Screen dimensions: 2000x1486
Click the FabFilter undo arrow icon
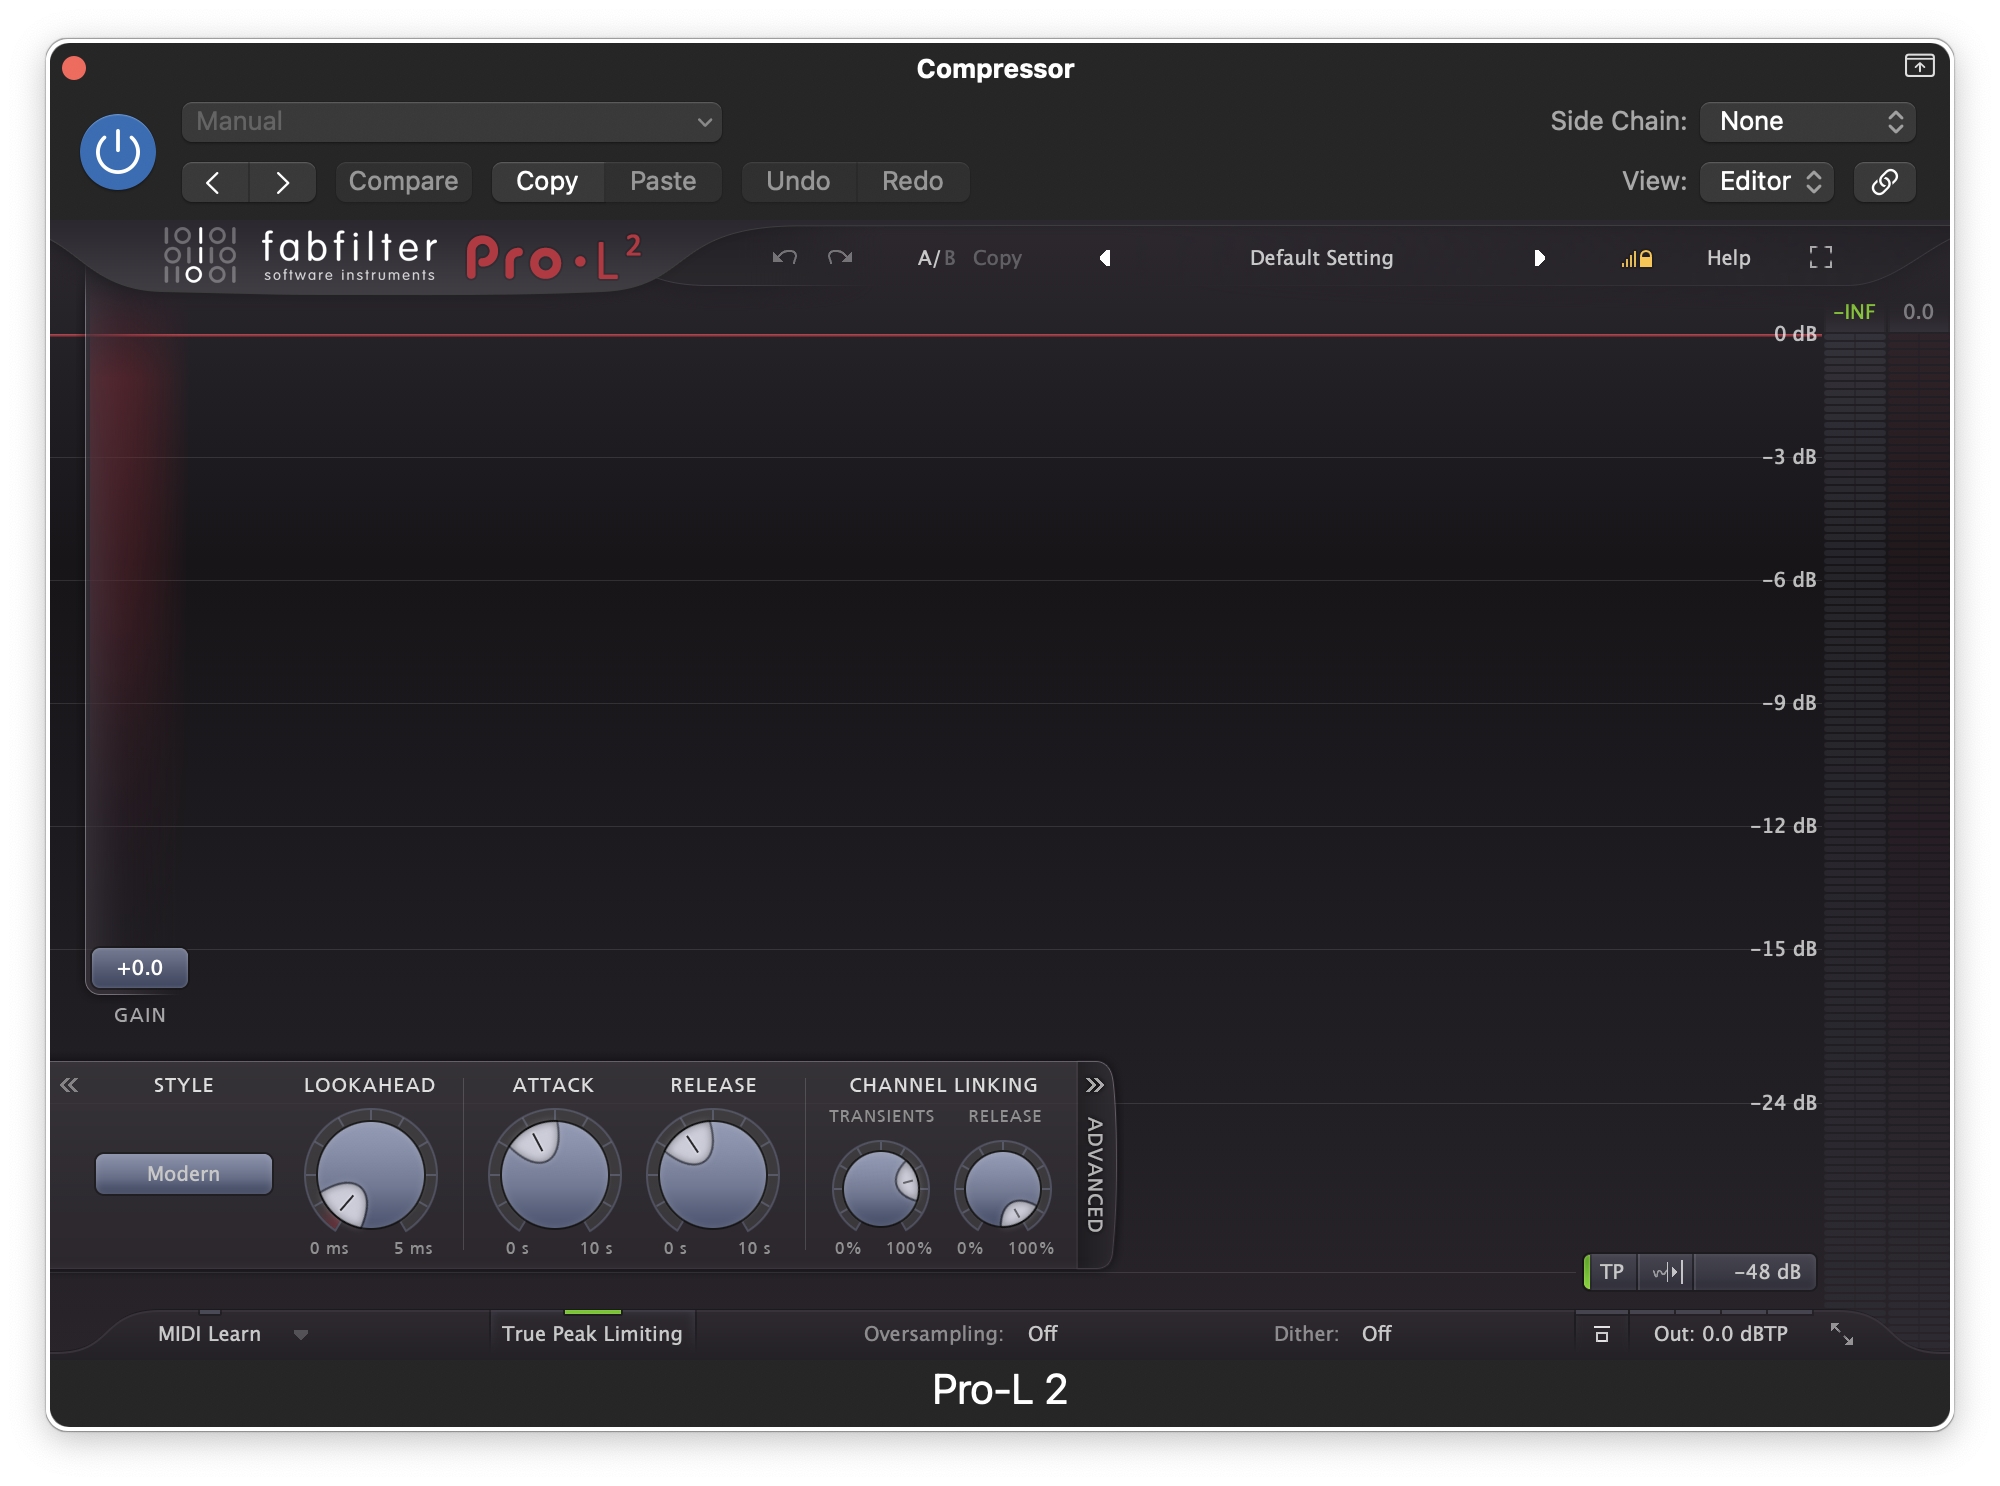click(x=785, y=258)
